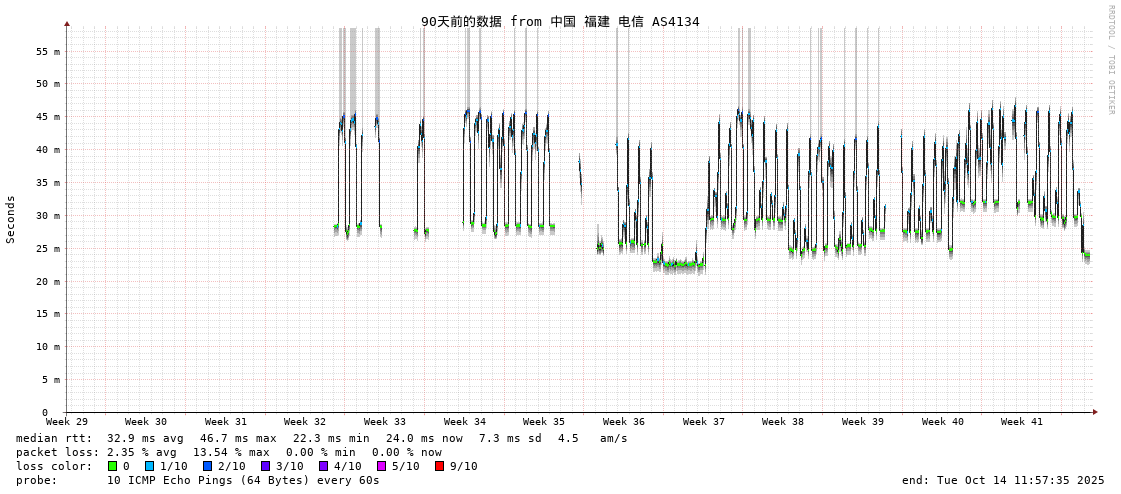This screenshot has height=494, width=1121.
Task: Click the purple 3/10 loss swatch
Action: coord(265,466)
